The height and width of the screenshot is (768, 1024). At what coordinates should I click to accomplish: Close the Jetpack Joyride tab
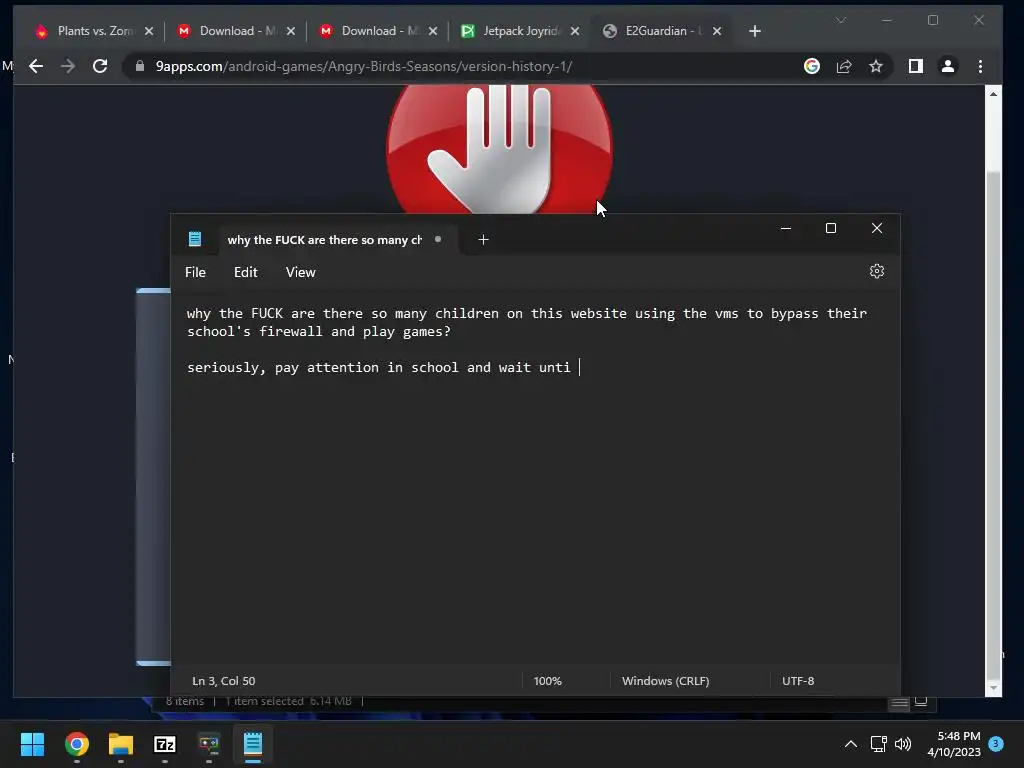[x=575, y=31]
